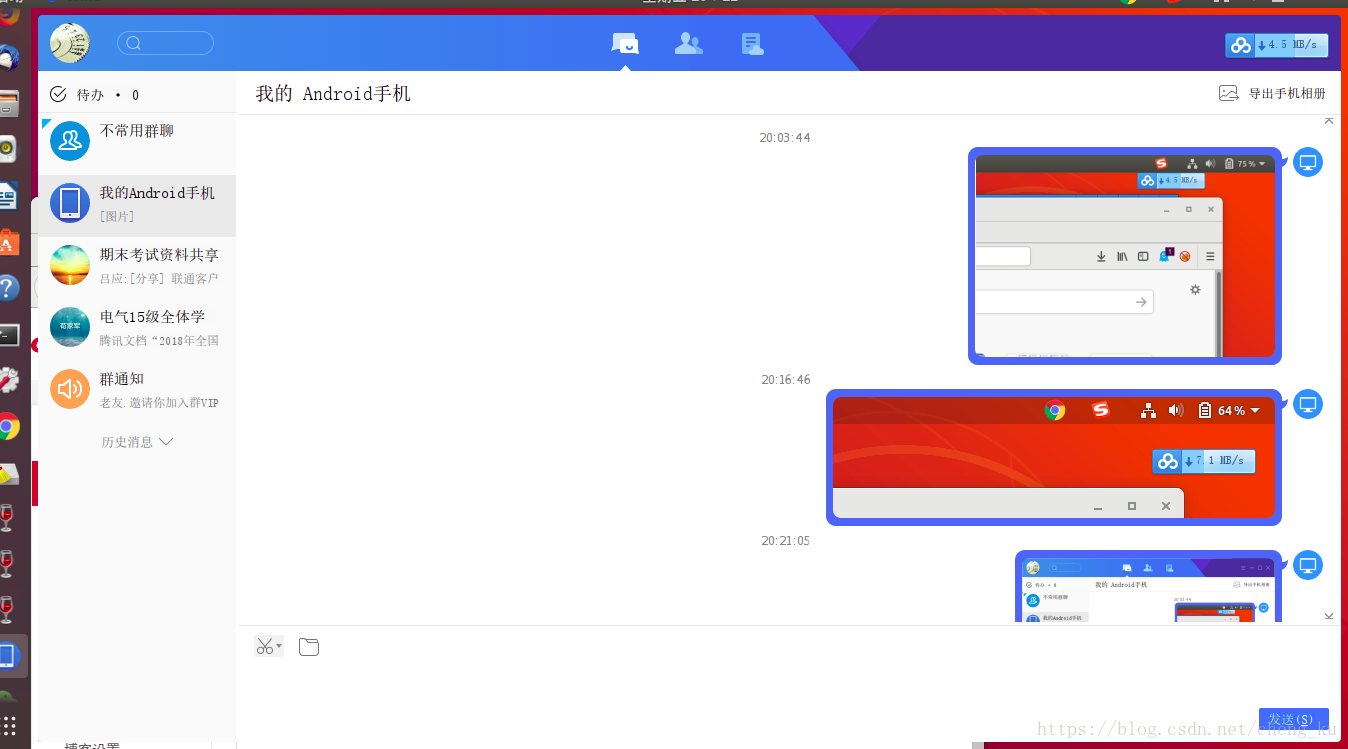Switch to the Contacts tab

click(x=688, y=43)
